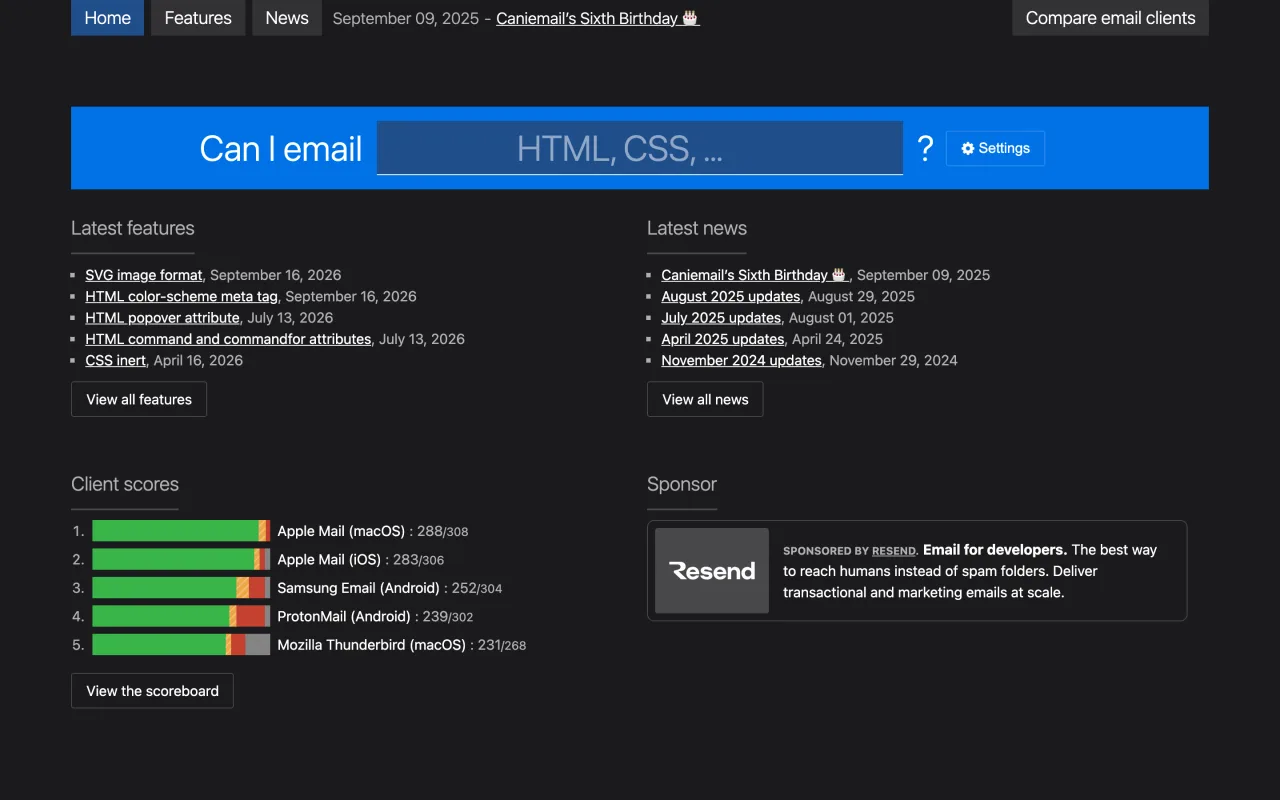Open the CSS inert feature
Image resolution: width=1280 pixels, height=800 pixels.
click(x=115, y=360)
